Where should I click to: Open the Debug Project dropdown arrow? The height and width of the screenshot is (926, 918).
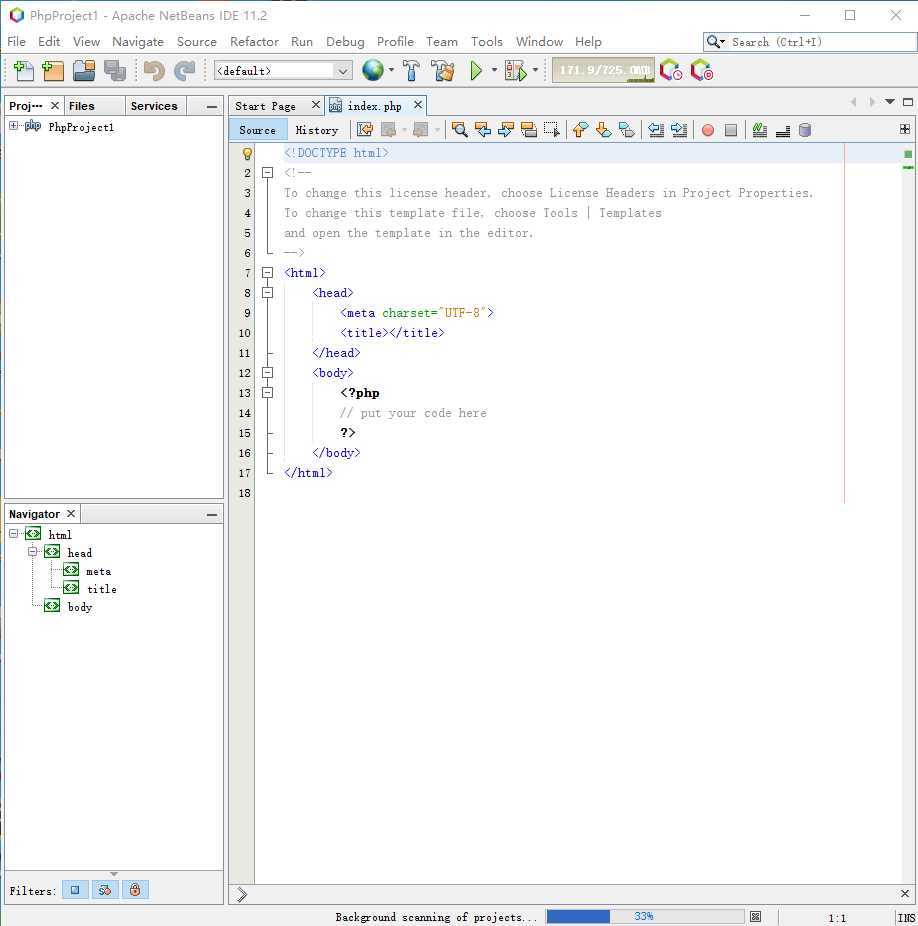[x=535, y=70]
